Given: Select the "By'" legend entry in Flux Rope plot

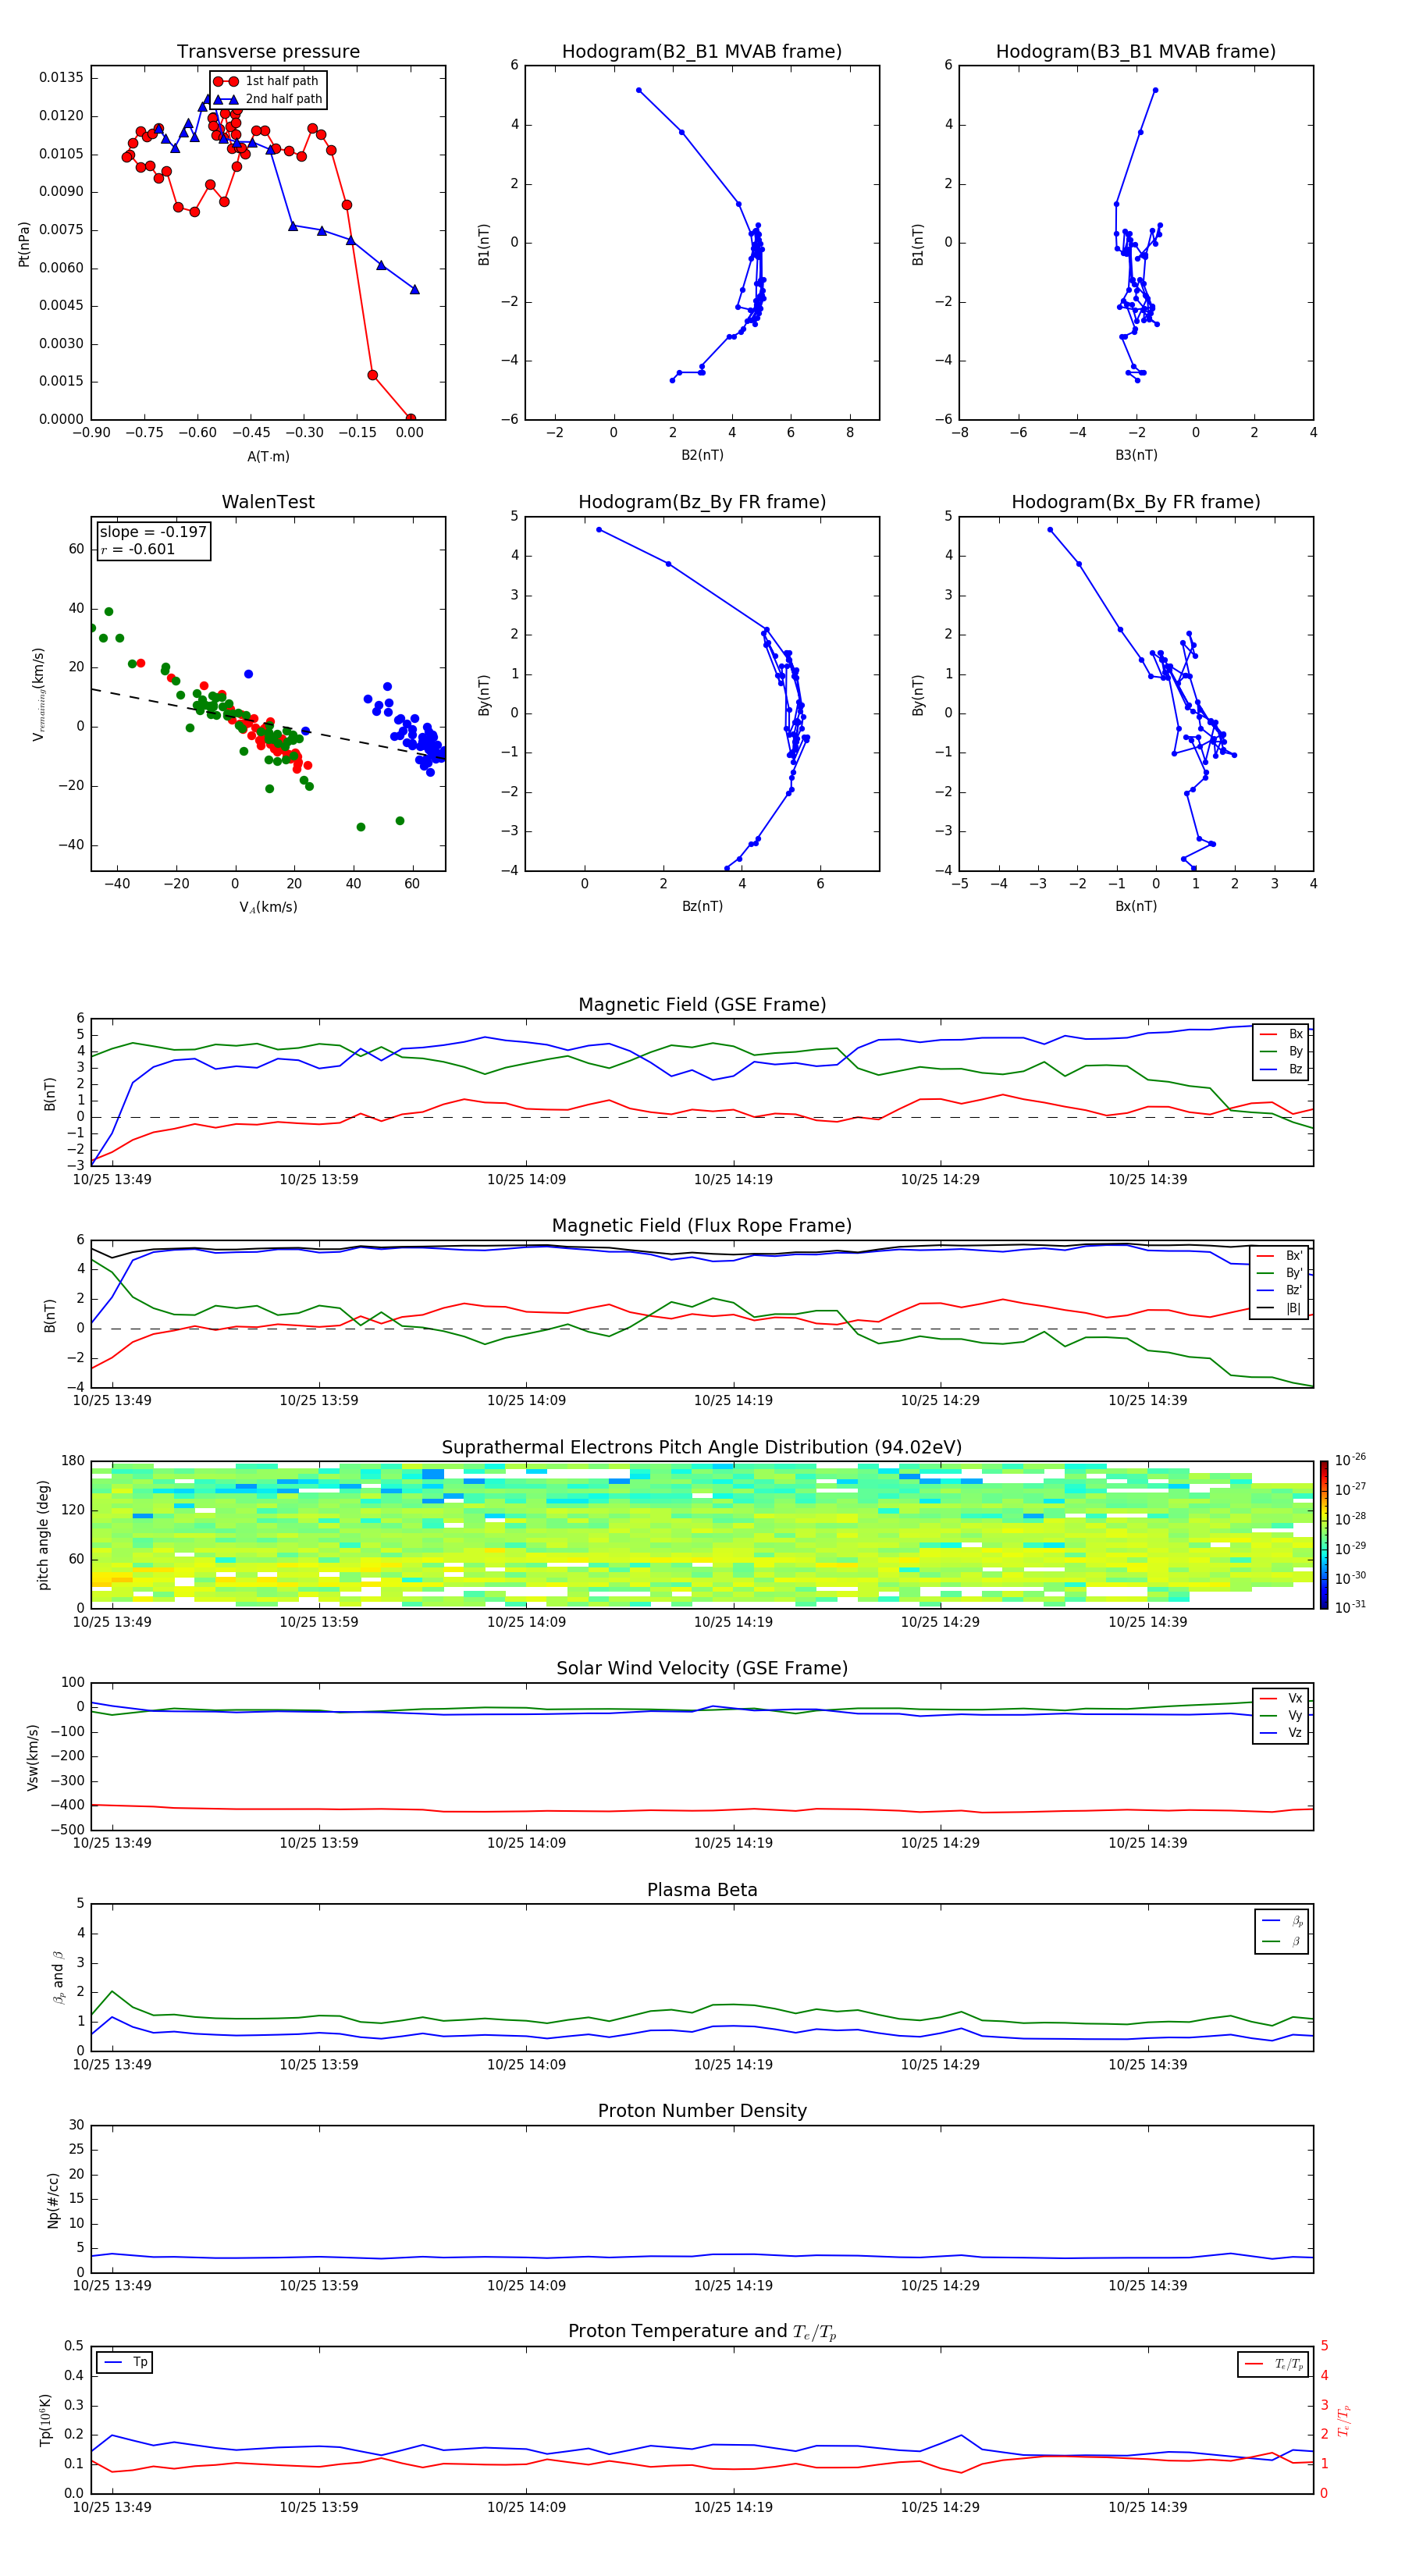Looking at the screenshot, I should click(1280, 1273).
